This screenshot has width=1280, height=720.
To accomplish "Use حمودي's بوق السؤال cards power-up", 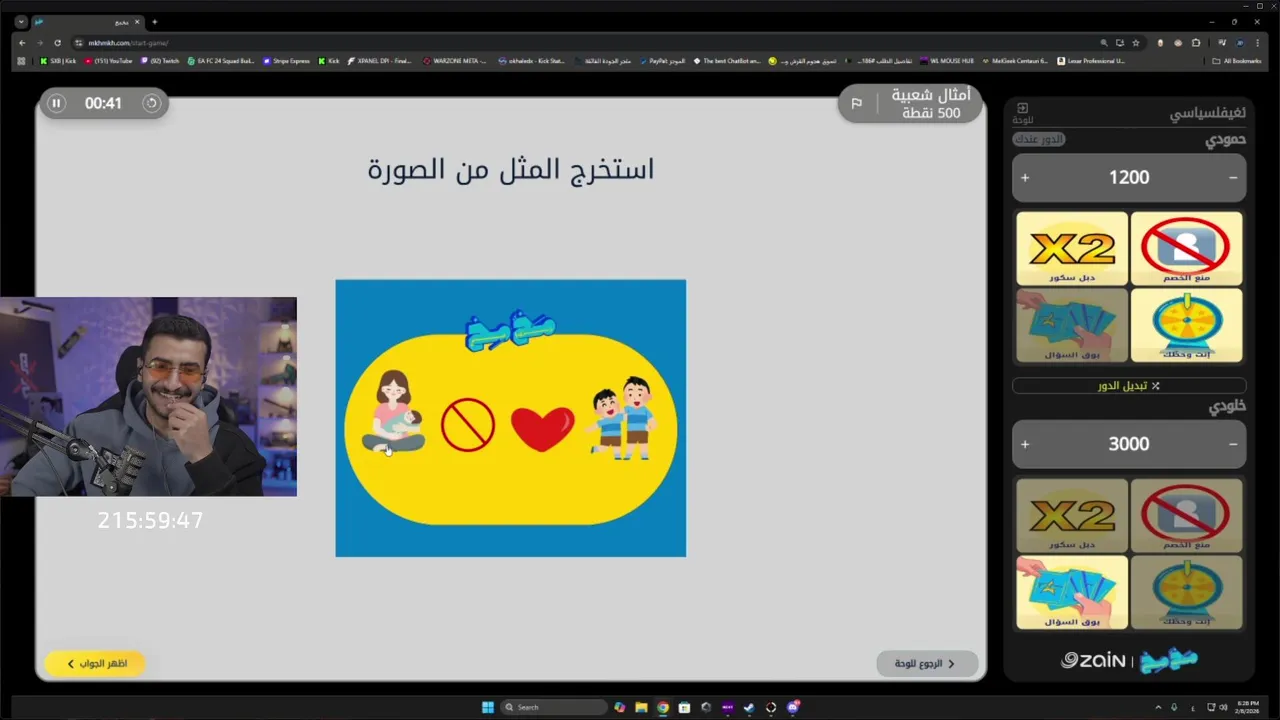I will point(1072,325).
